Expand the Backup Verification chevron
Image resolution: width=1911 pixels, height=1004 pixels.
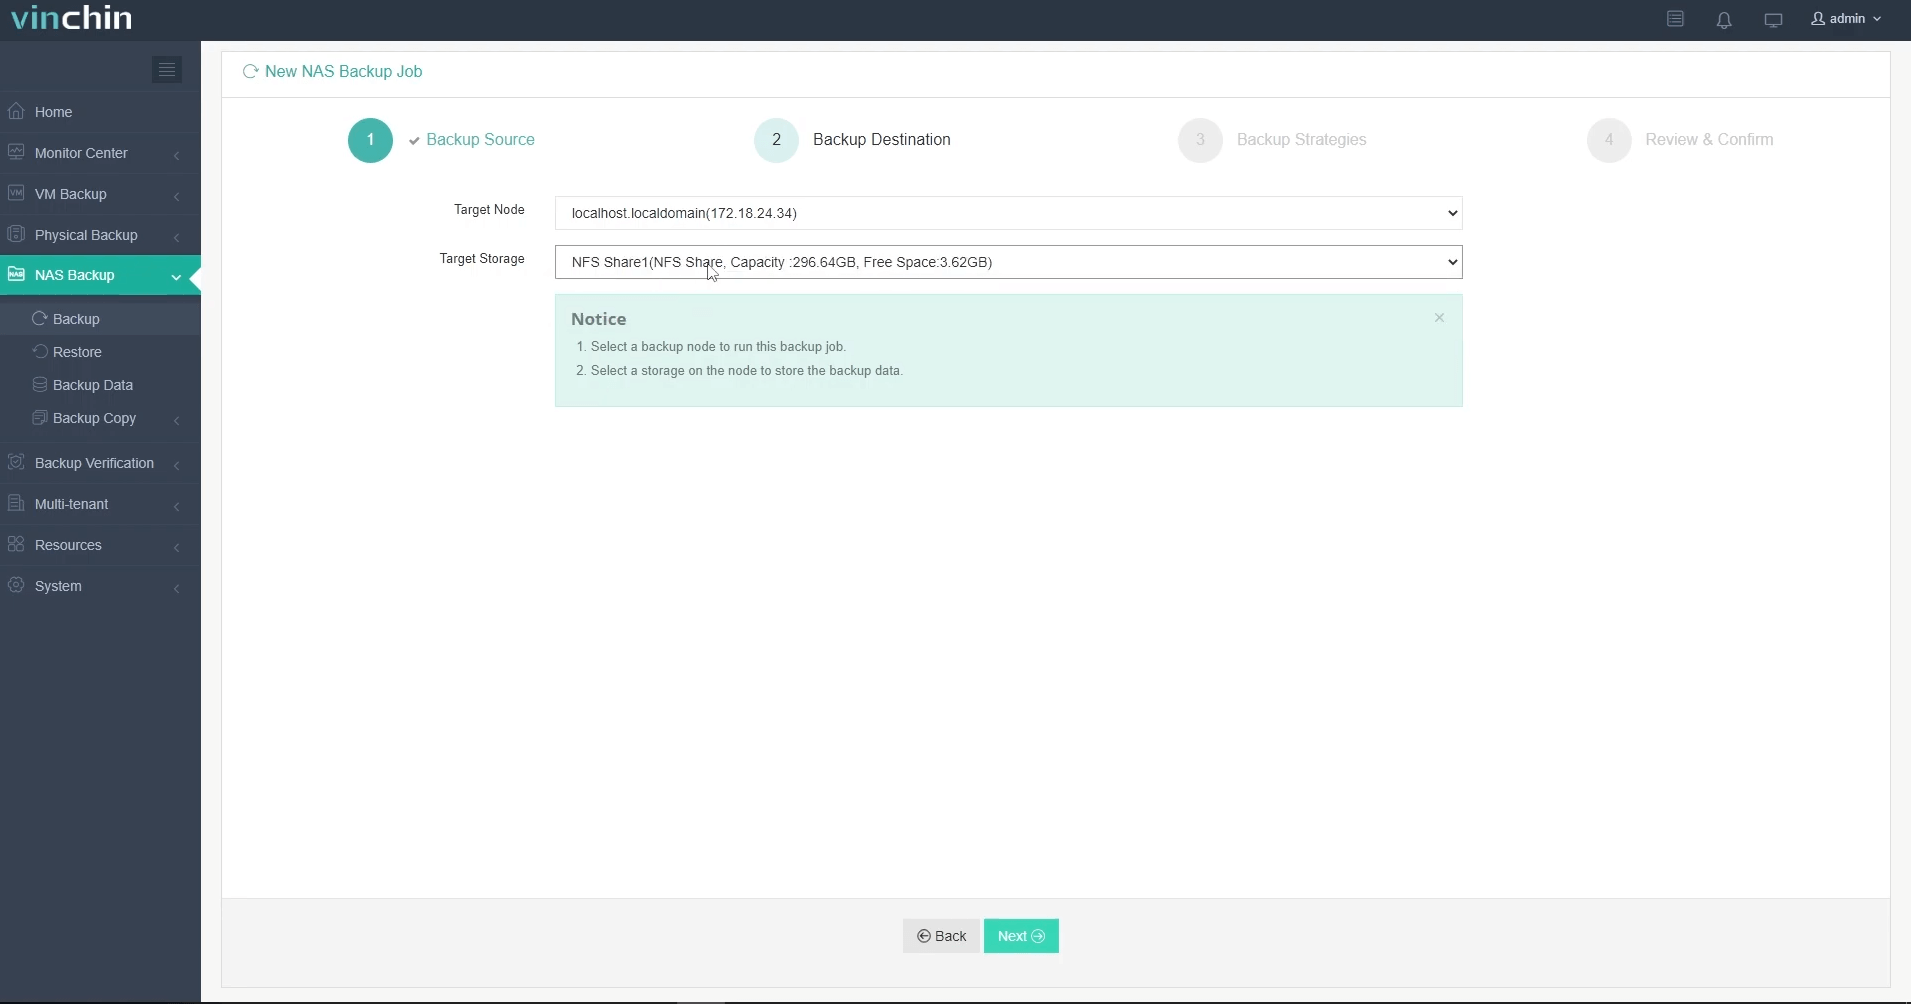click(x=176, y=464)
